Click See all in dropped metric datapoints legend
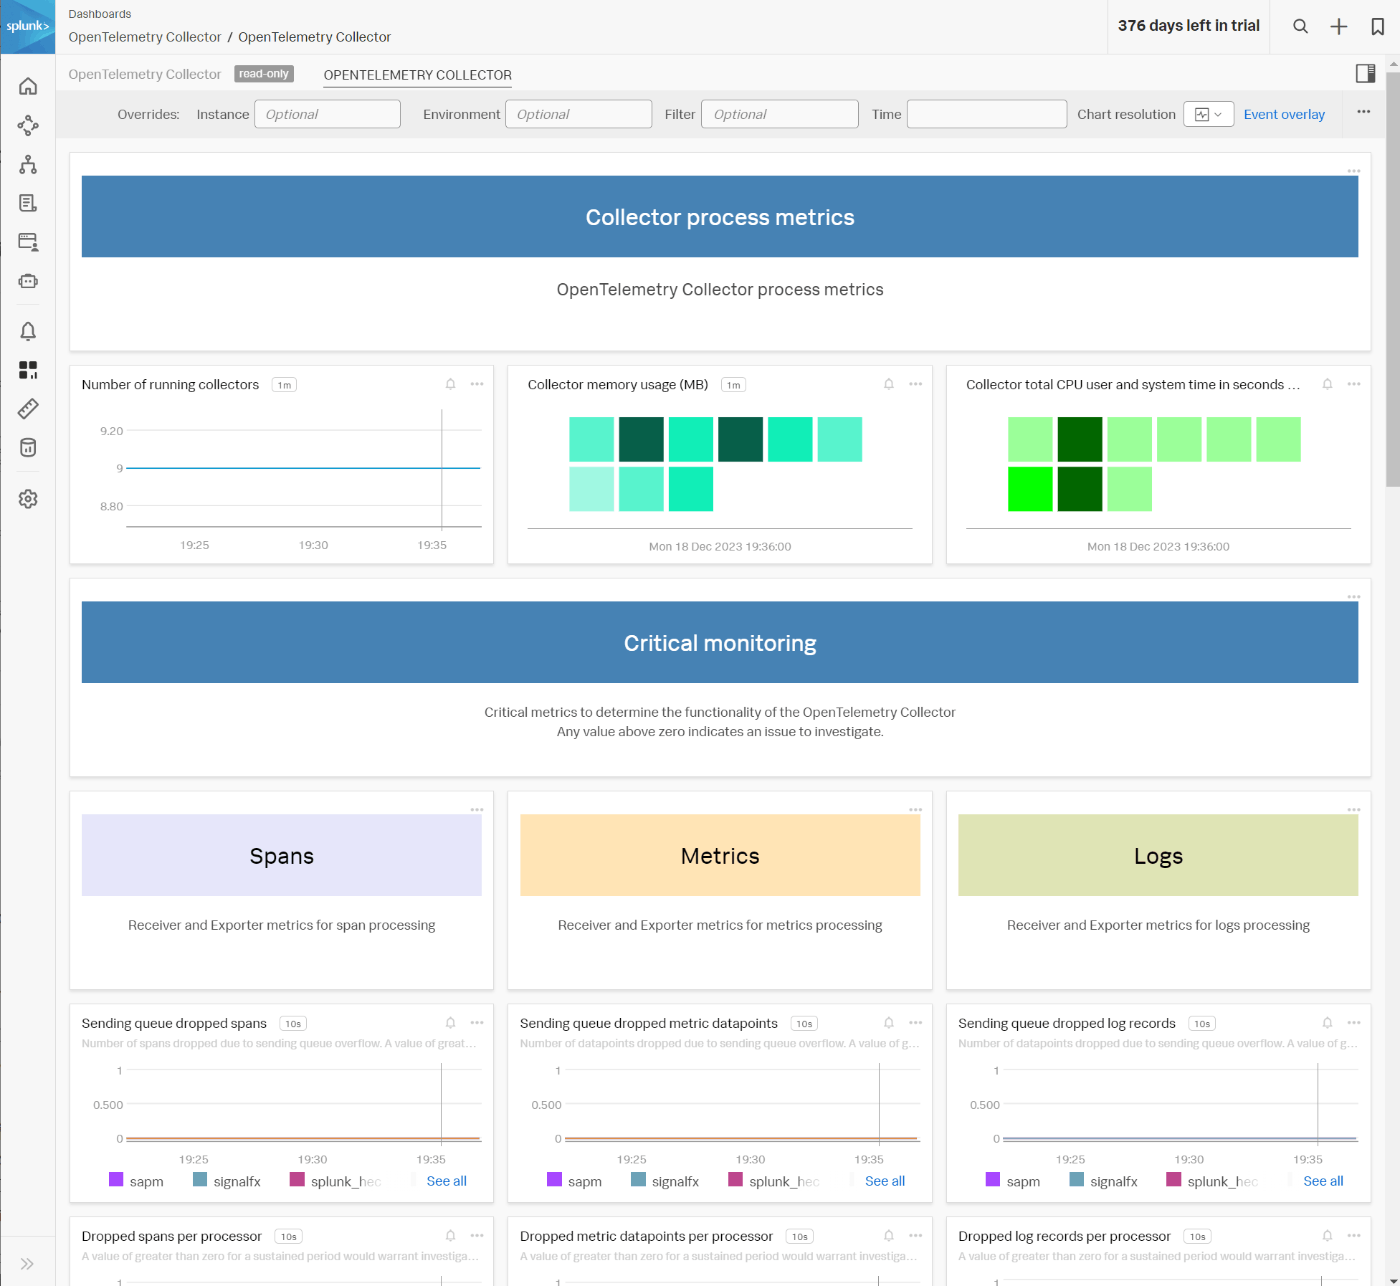This screenshot has height=1286, width=1400. point(885,1181)
